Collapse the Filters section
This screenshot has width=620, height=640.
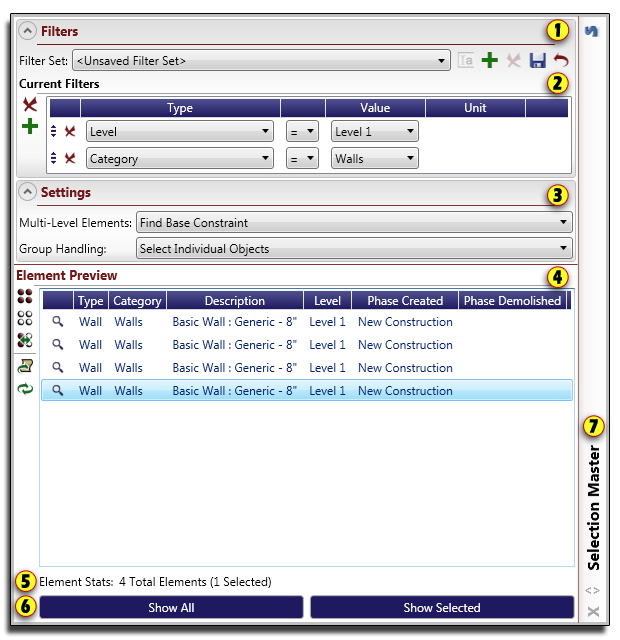(x=28, y=31)
